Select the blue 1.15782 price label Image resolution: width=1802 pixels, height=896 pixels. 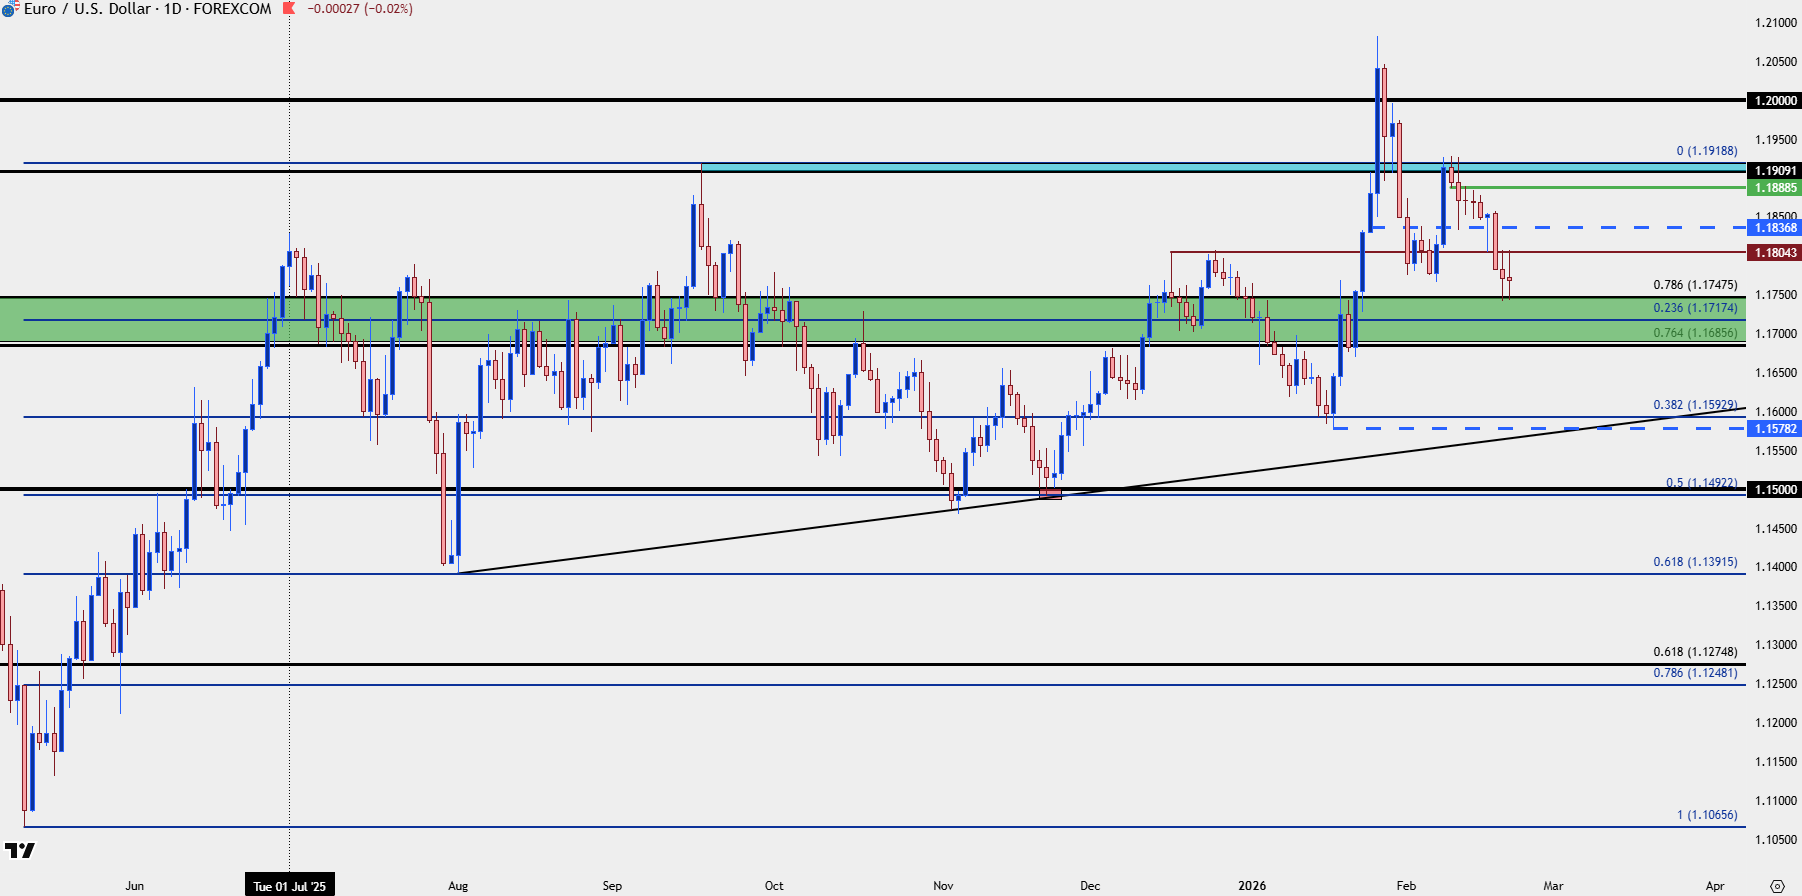click(x=1774, y=429)
